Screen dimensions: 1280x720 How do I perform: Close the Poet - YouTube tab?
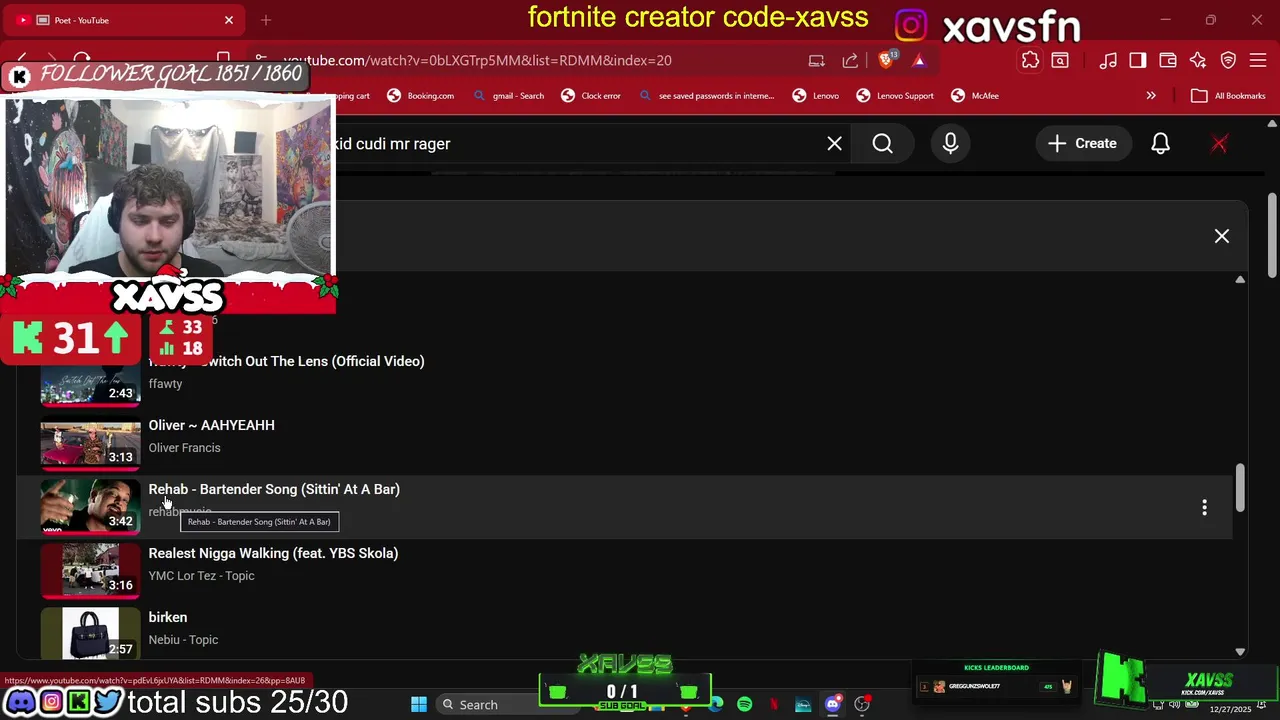point(229,20)
